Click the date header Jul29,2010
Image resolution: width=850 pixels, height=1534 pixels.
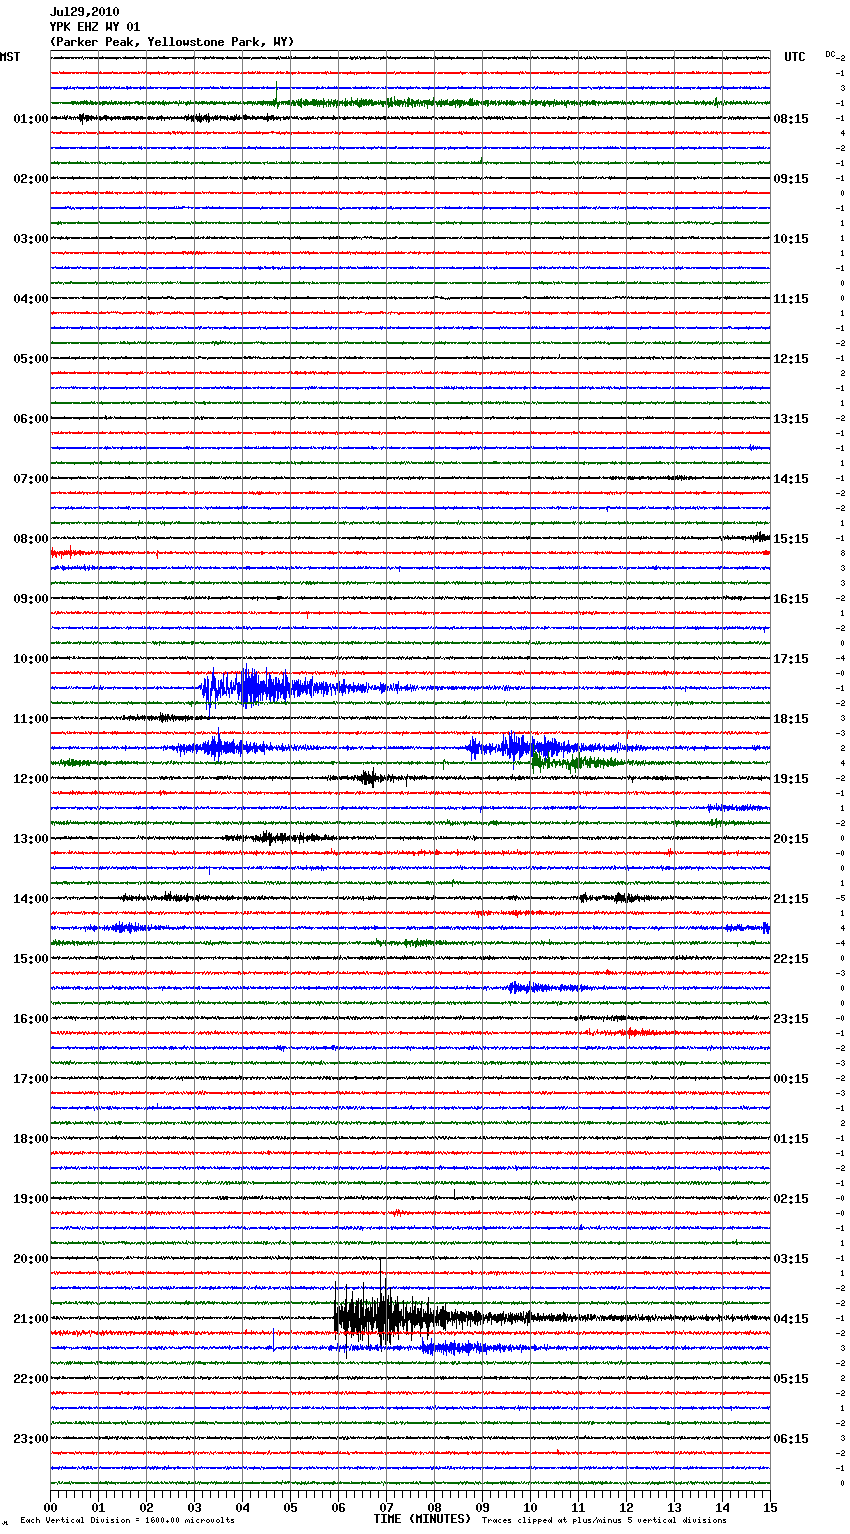(x=84, y=12)
